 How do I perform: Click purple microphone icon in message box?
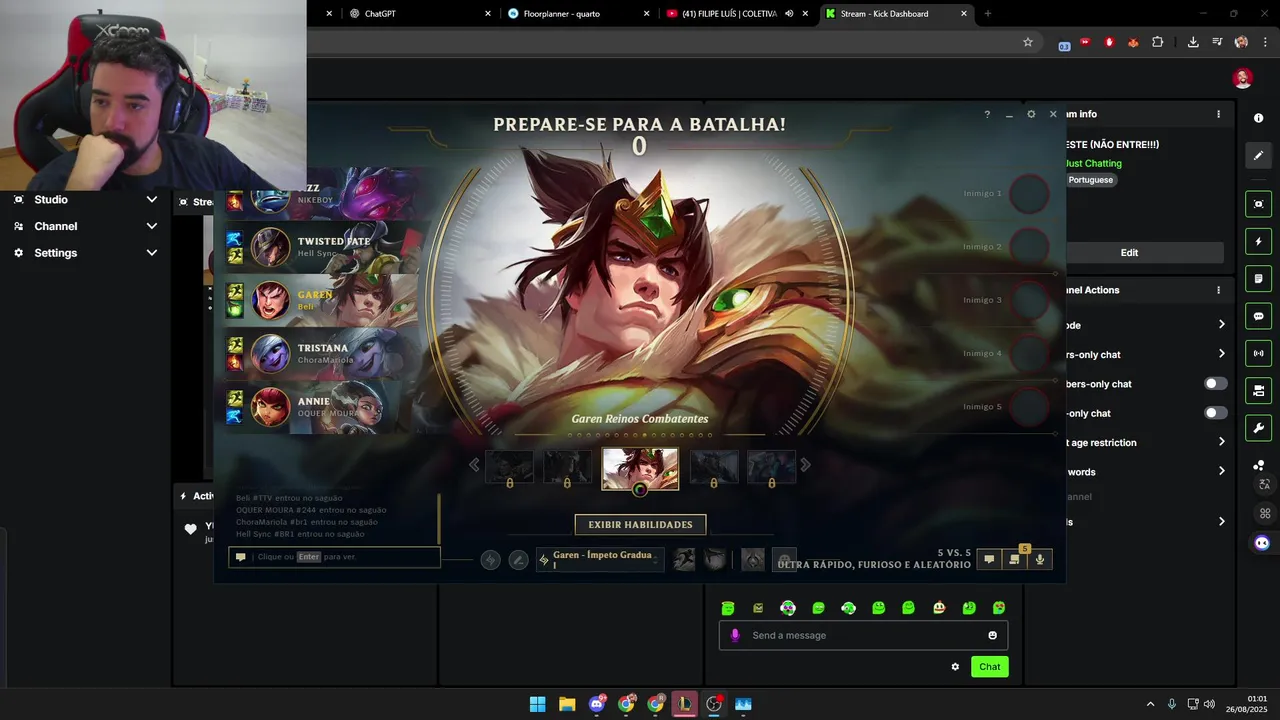735,635
